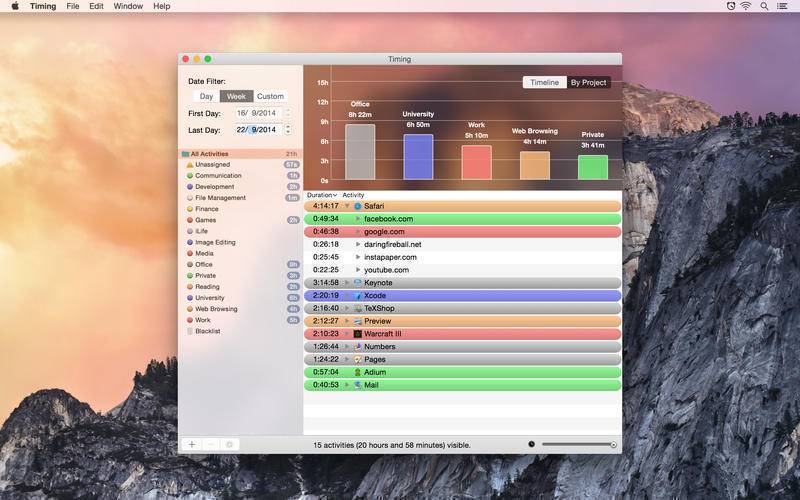
Task: Click the First Day date stepper
Action: point(288,113)
